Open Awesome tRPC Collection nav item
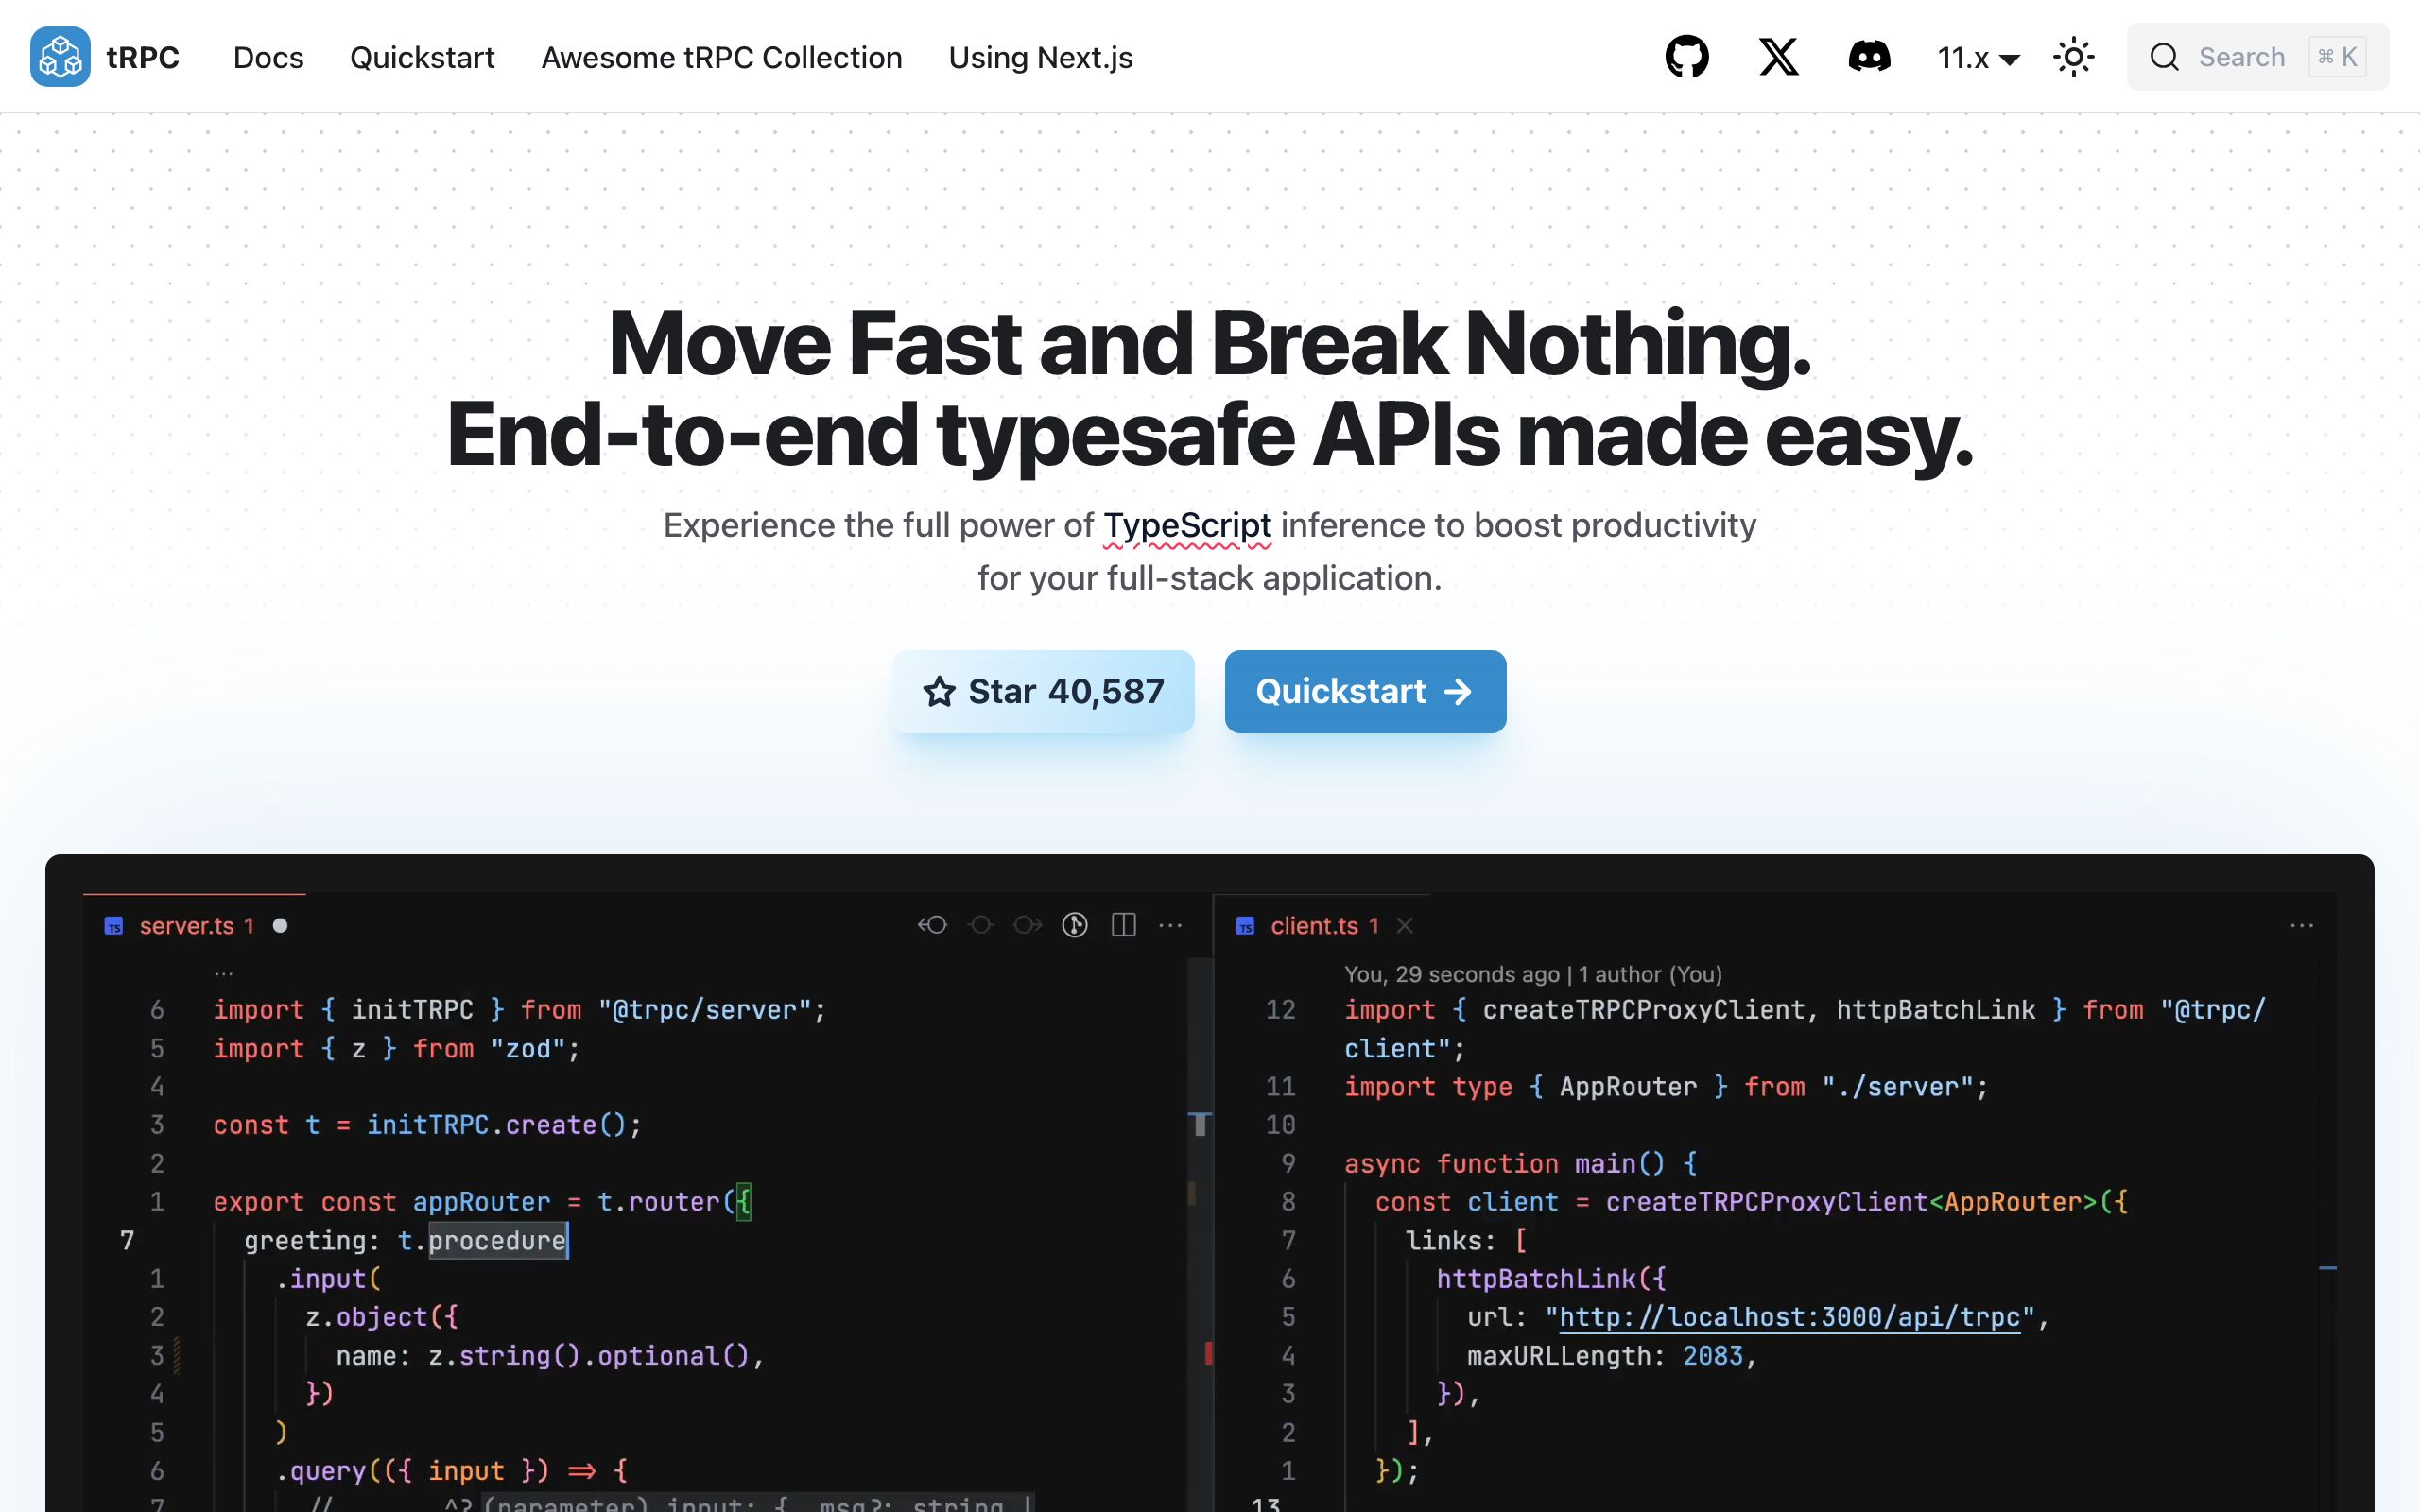Viewport: 2420px width, 1512px height. tap(721, 58)
